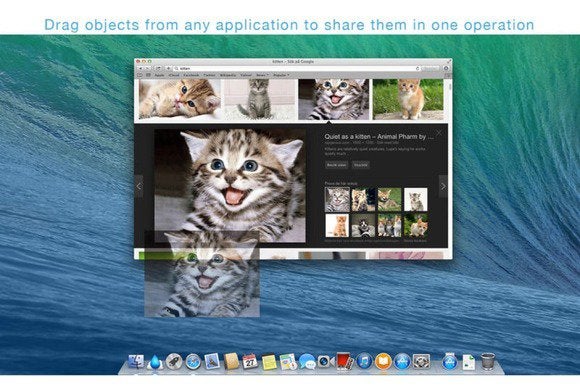The width and height of the screenshot is (580, 388).
Task: Open Calendar icon showing 27 in the dock
Action: pyautogui.click(x=250, y=361)
